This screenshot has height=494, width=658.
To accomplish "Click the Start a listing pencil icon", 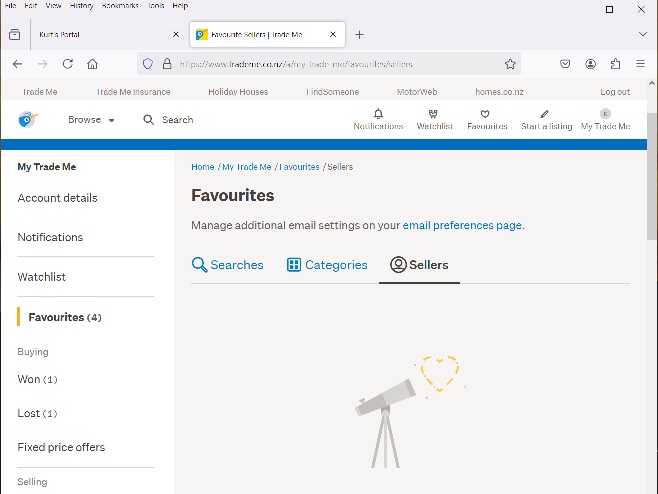I will pyautogui.click(x=545, y=114).
